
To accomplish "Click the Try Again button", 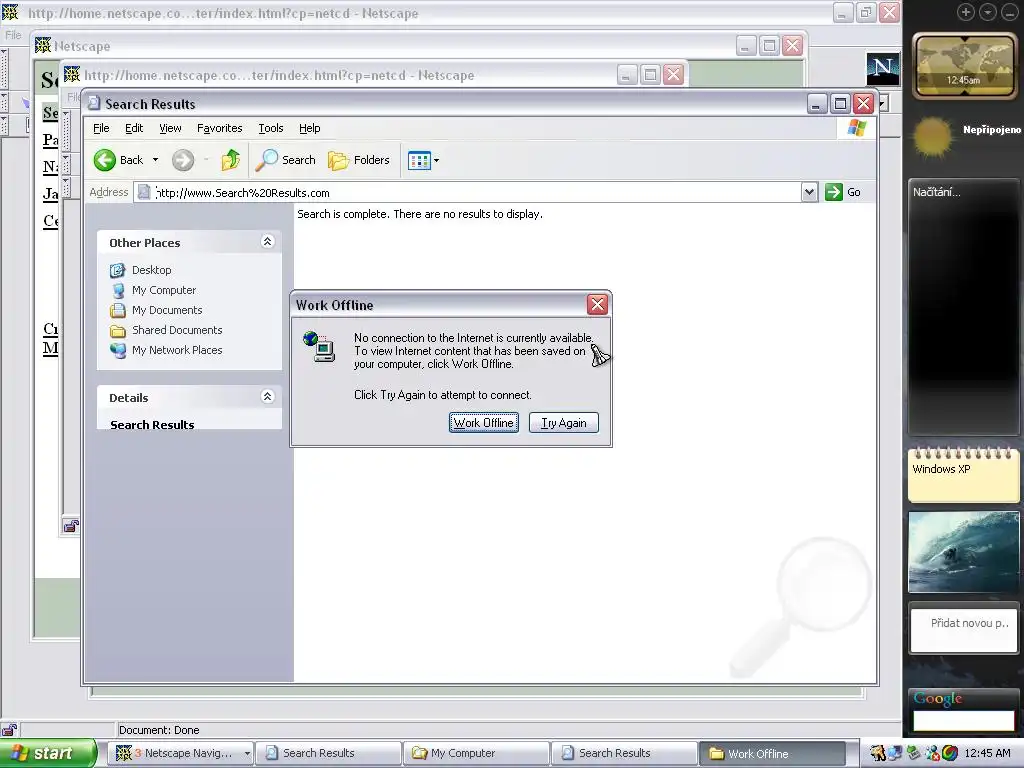I will [564, 423].
